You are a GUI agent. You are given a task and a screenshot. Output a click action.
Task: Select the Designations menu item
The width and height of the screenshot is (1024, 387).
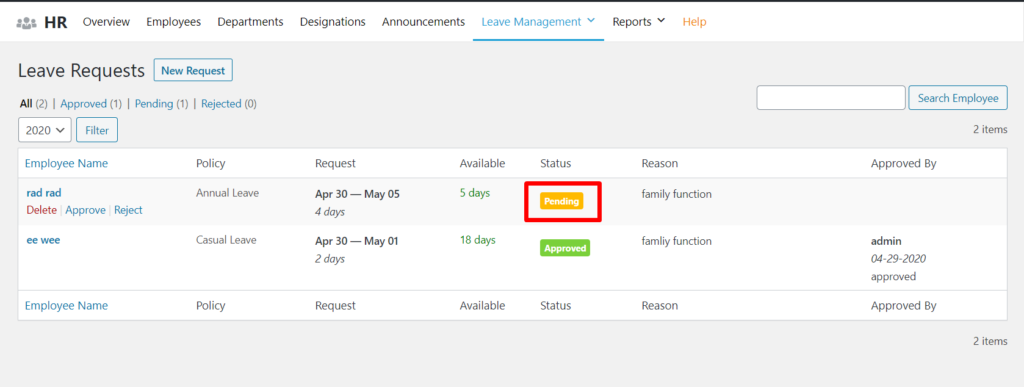pyautogui.click(x=332, y=22)
